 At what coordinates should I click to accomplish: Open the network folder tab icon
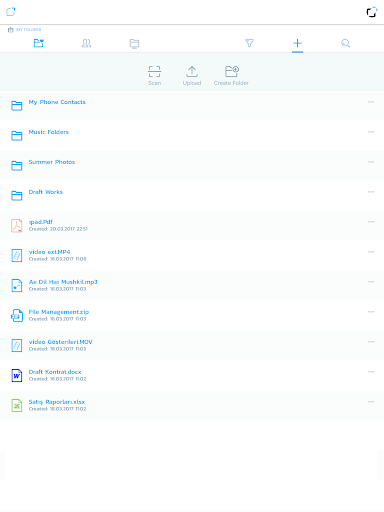134,43
